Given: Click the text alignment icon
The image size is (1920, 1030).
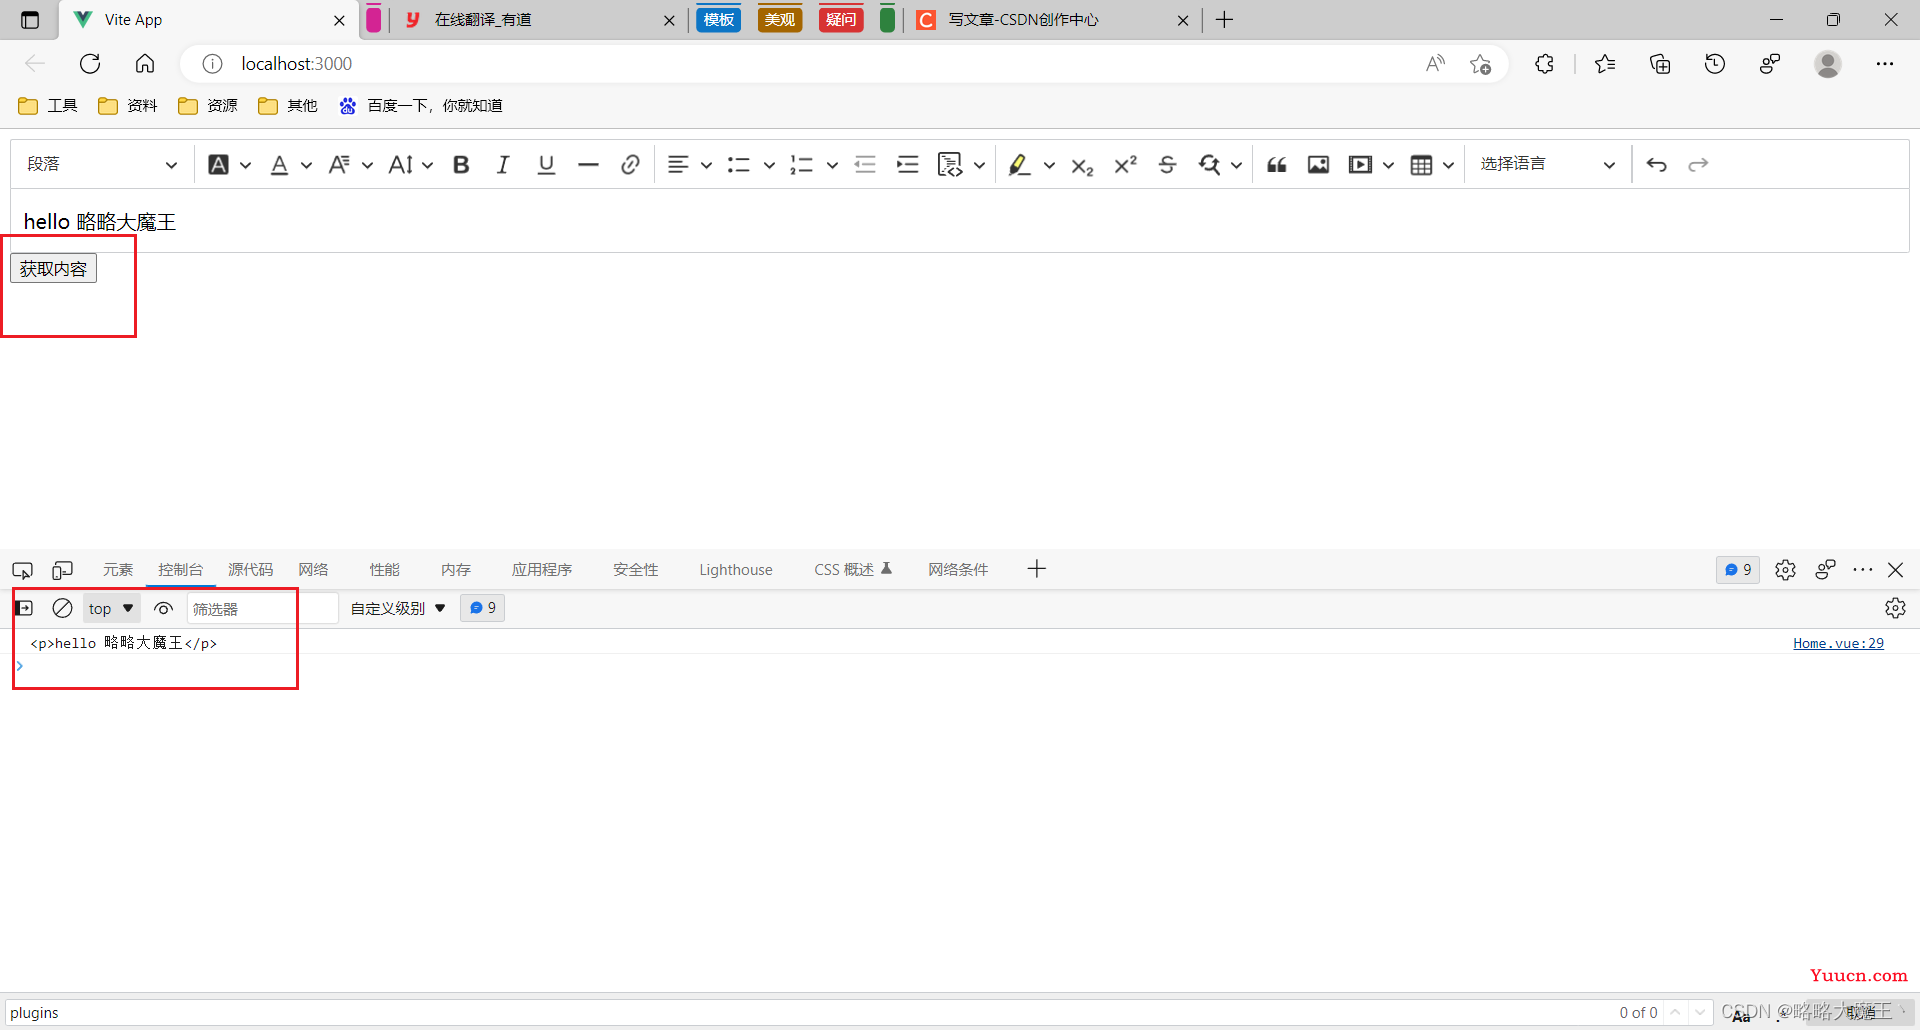Looking at the screenshot, I should click(x=678, y=165).
